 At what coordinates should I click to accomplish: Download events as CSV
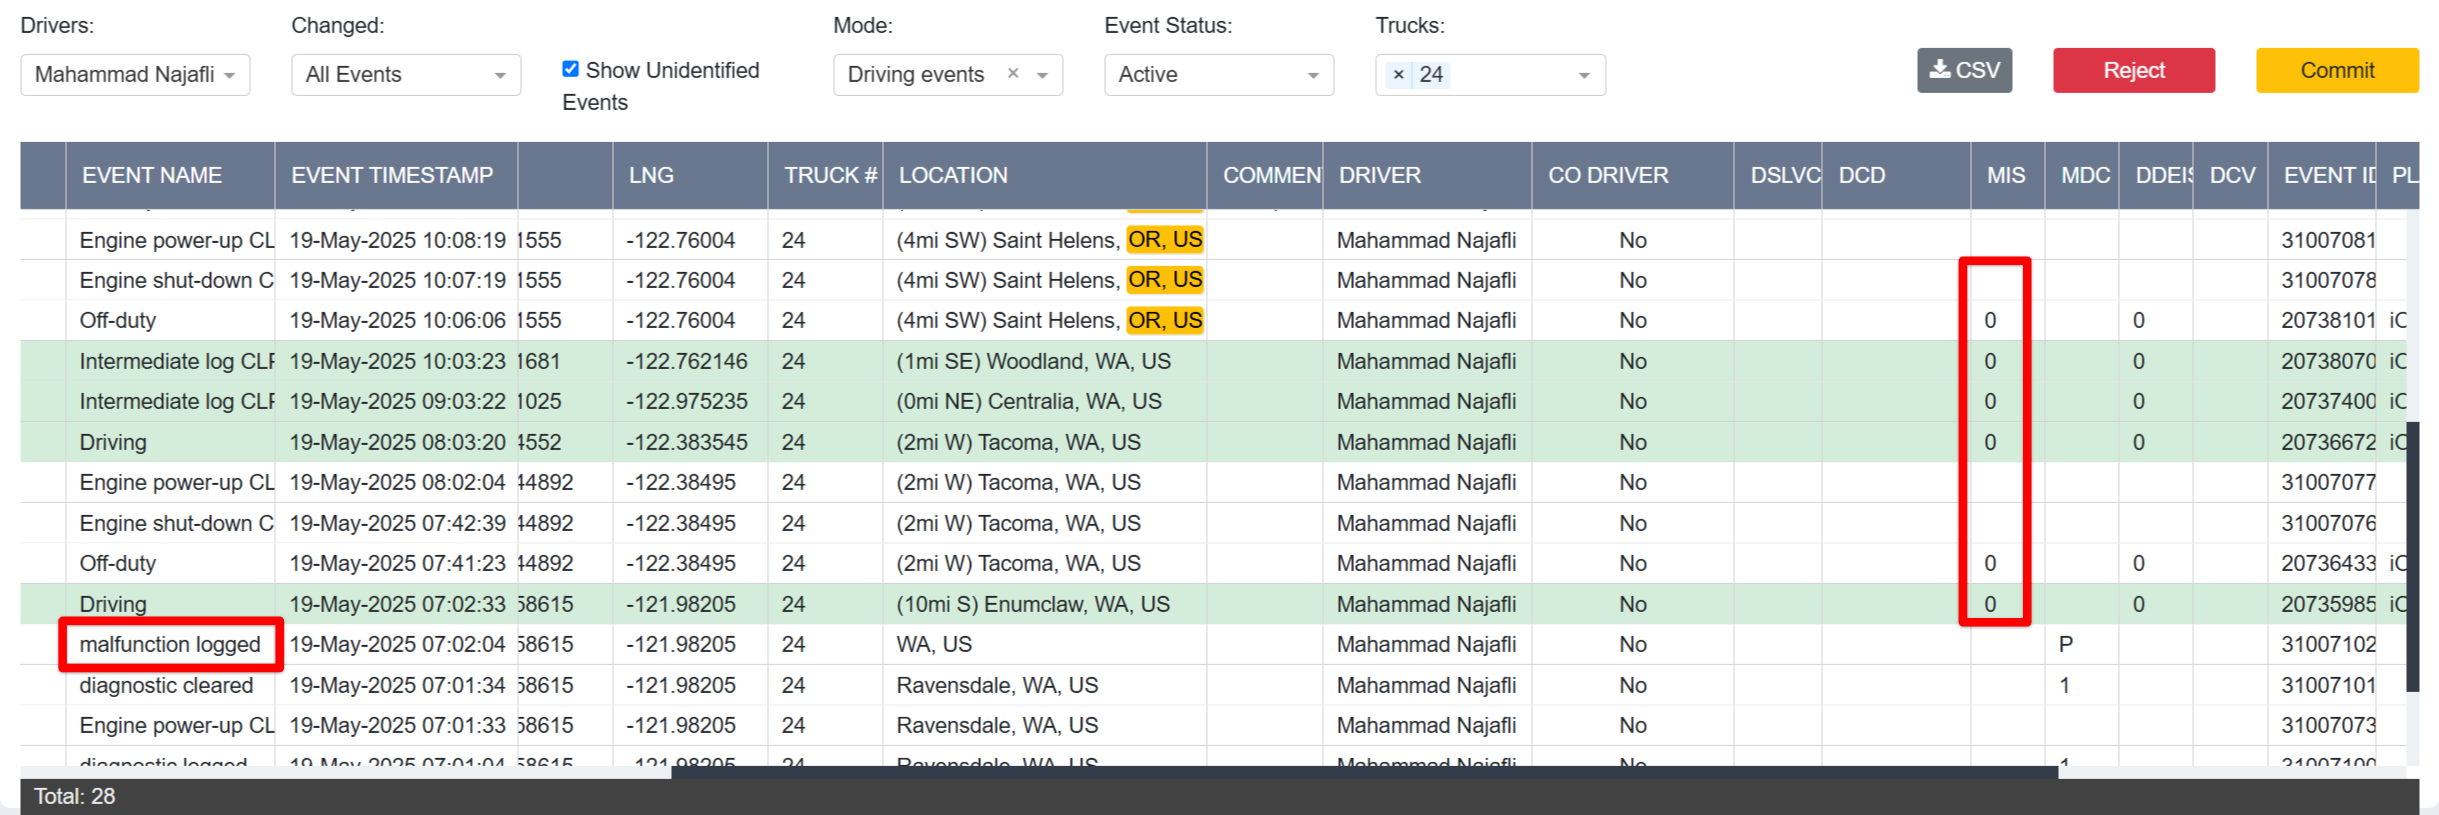[x=1964, y=70]
